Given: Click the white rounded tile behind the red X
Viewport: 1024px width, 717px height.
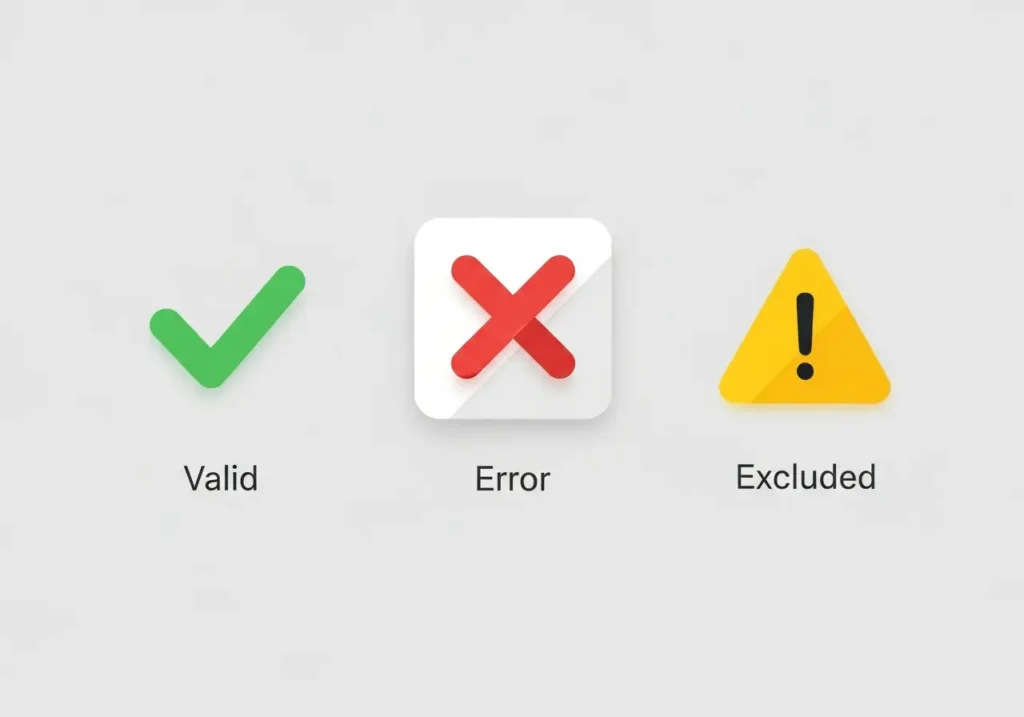Looking at the screenshot, I should [x=513, y=318].
